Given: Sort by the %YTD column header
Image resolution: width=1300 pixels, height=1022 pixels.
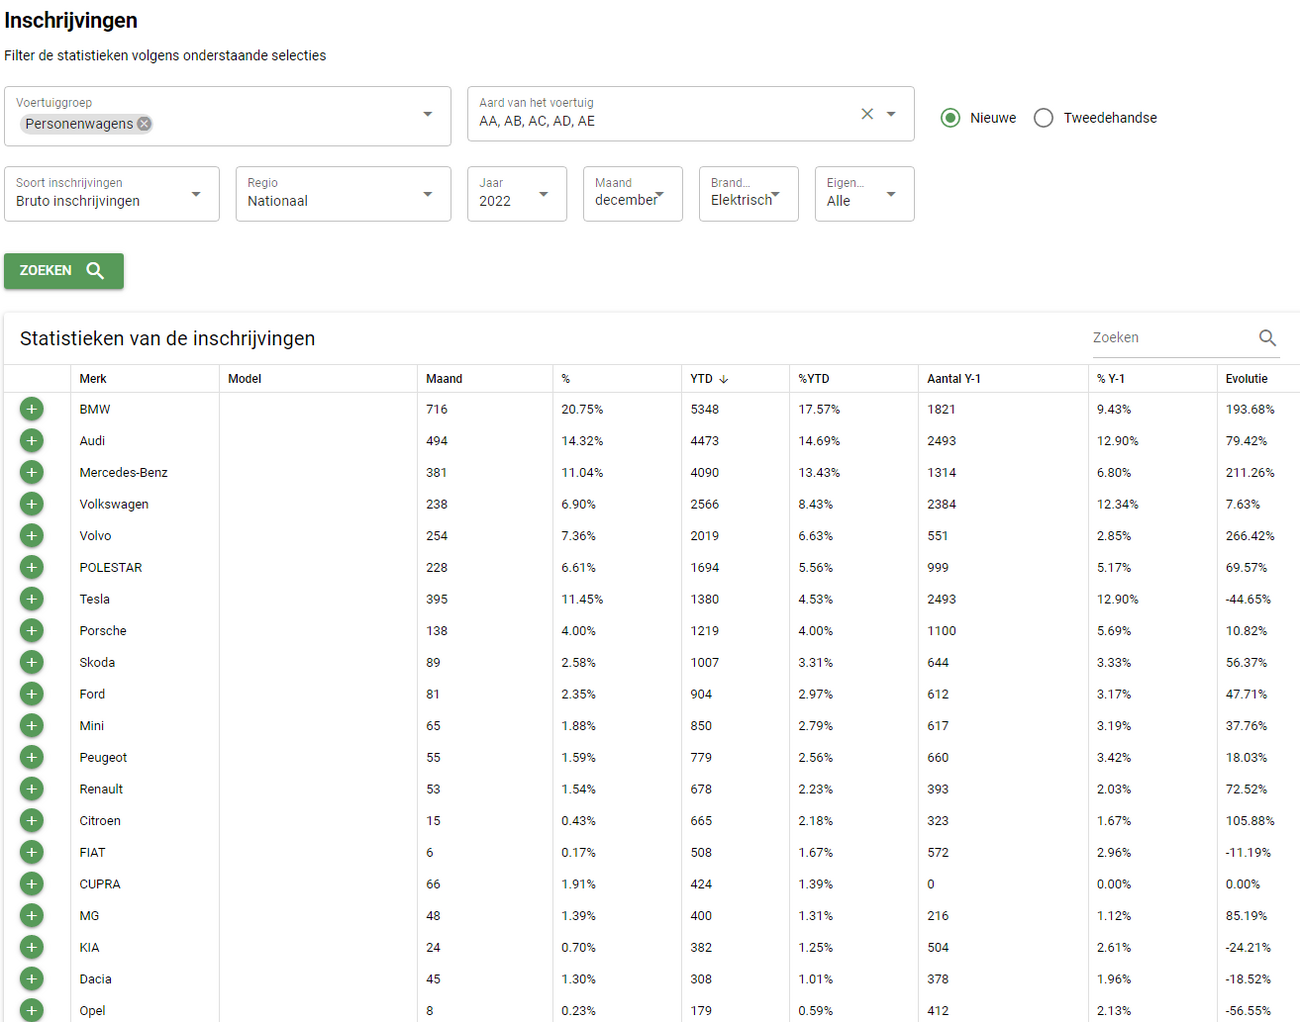Looking at the screenshot, I should tap(814, 379).
